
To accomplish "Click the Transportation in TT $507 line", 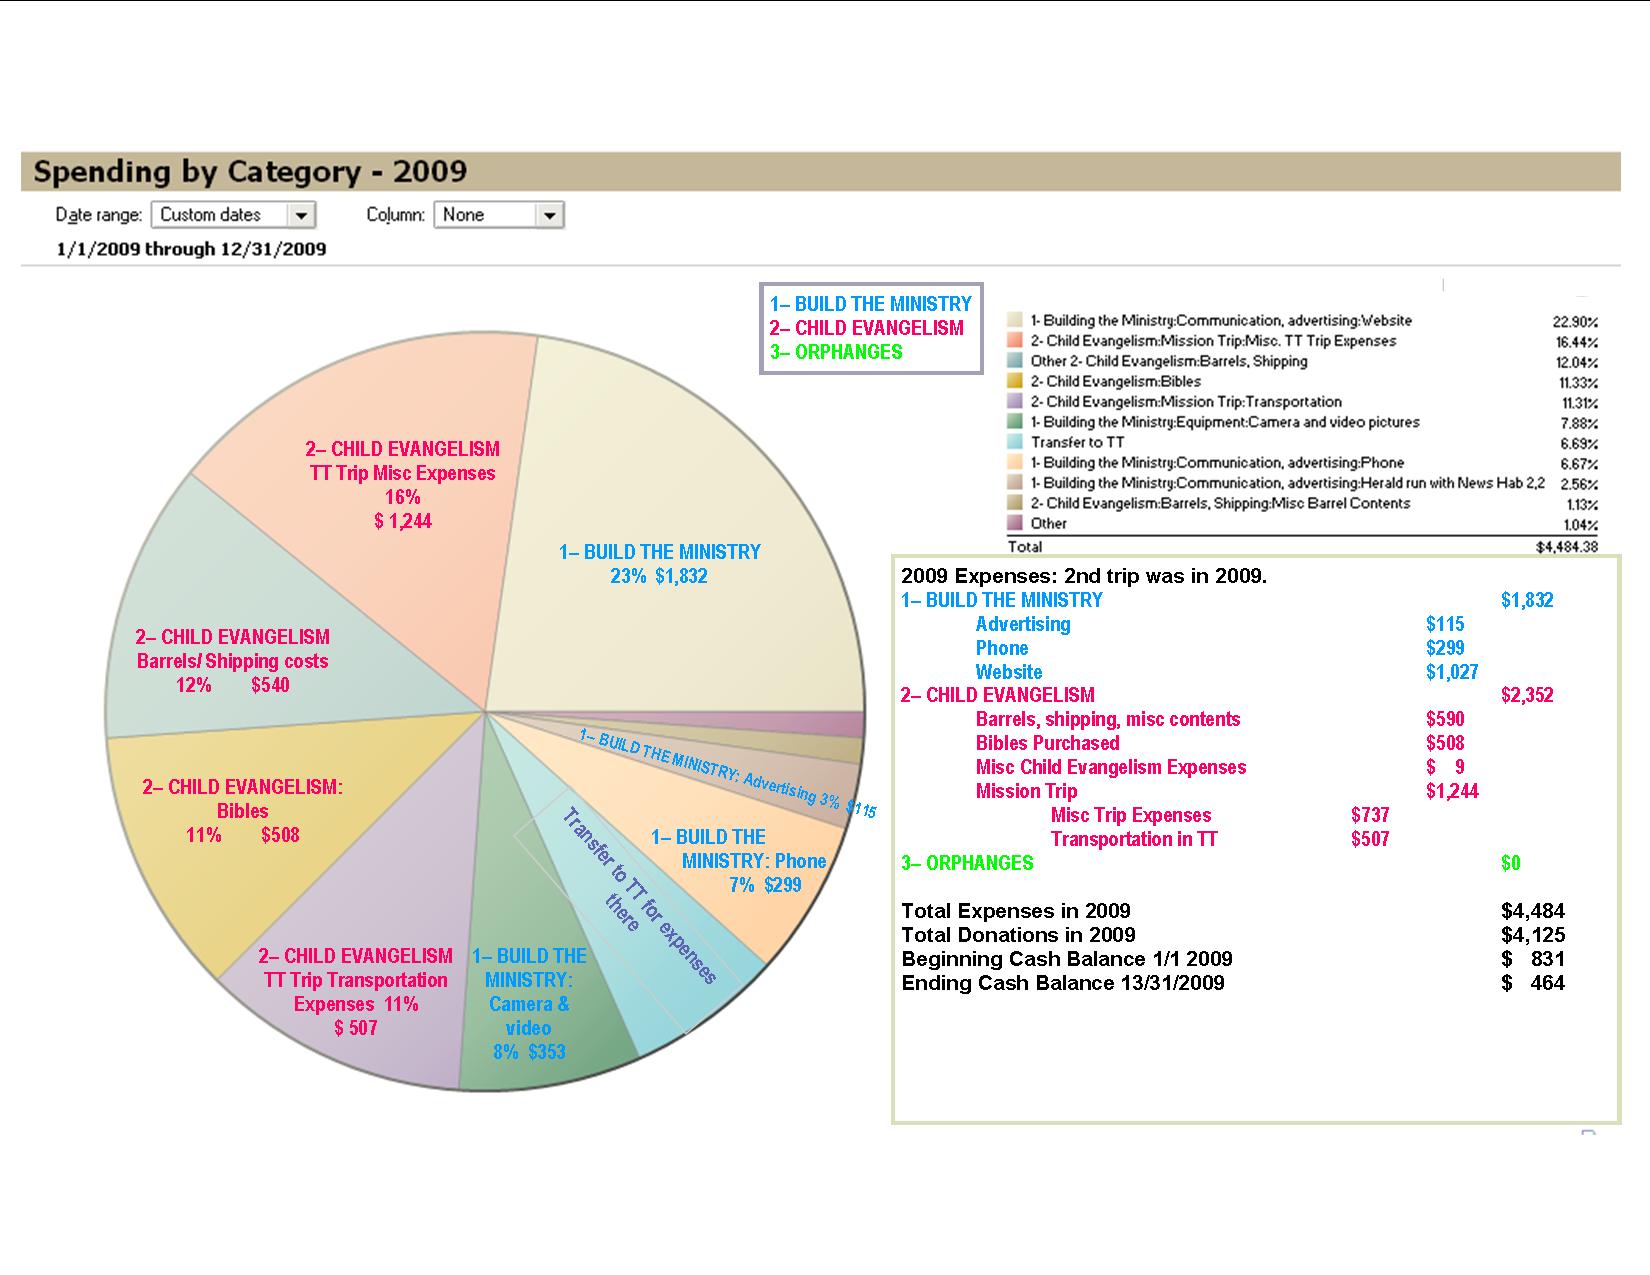I will point(1220,839).
